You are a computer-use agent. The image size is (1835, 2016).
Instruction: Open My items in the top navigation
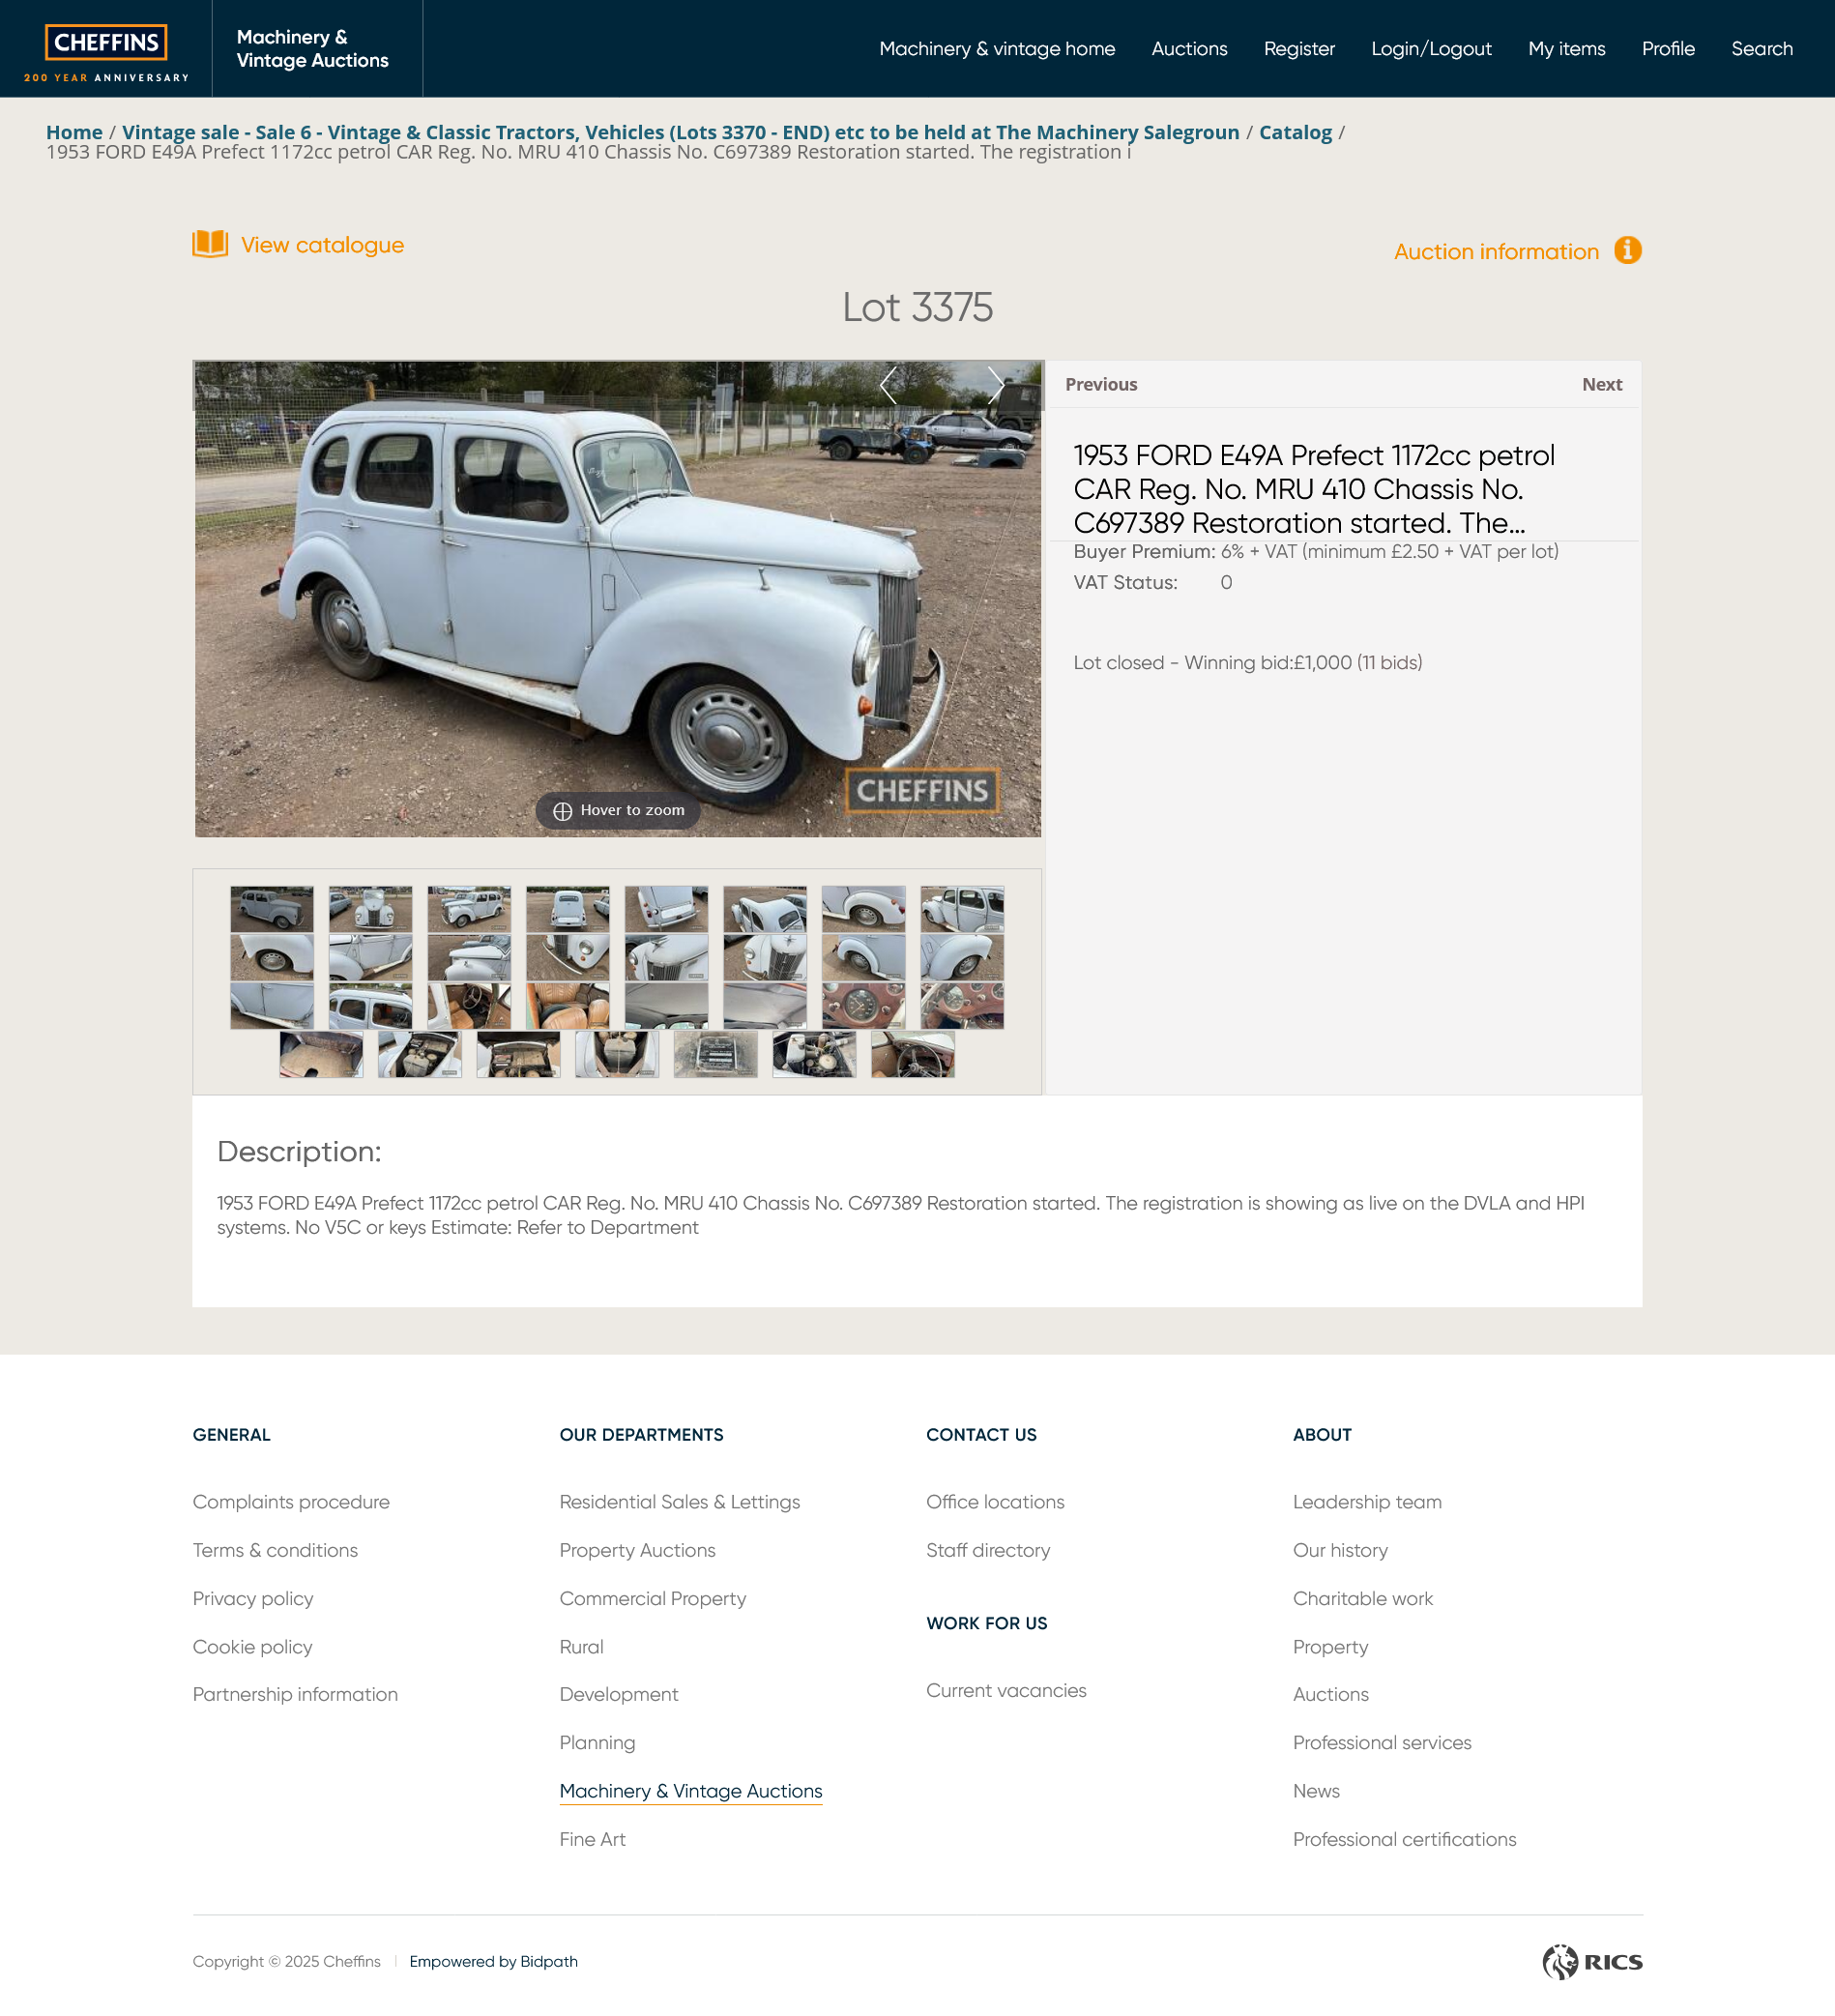1566,49
